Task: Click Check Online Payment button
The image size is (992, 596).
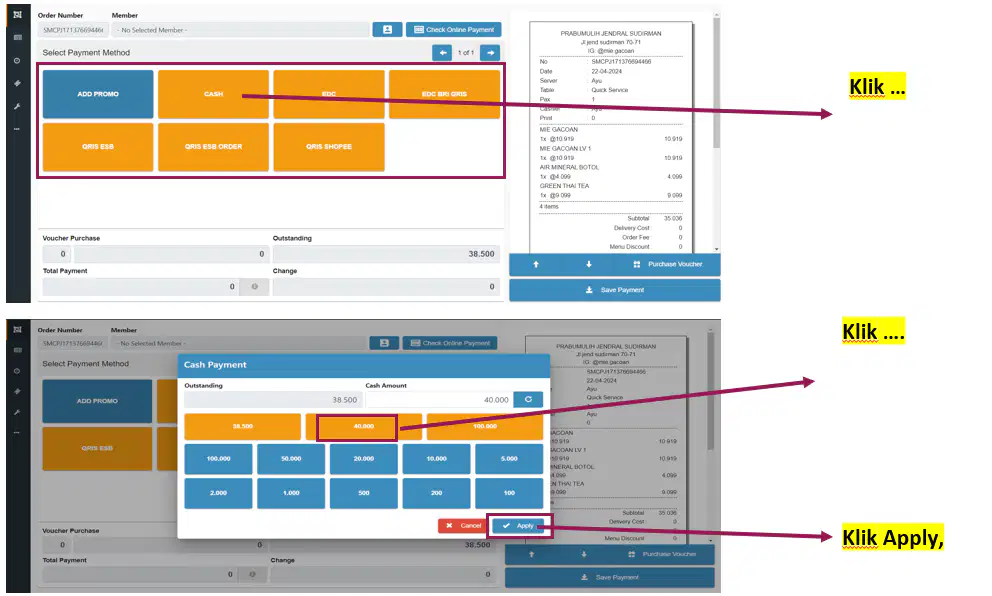Action: click(x=454, y=30)
